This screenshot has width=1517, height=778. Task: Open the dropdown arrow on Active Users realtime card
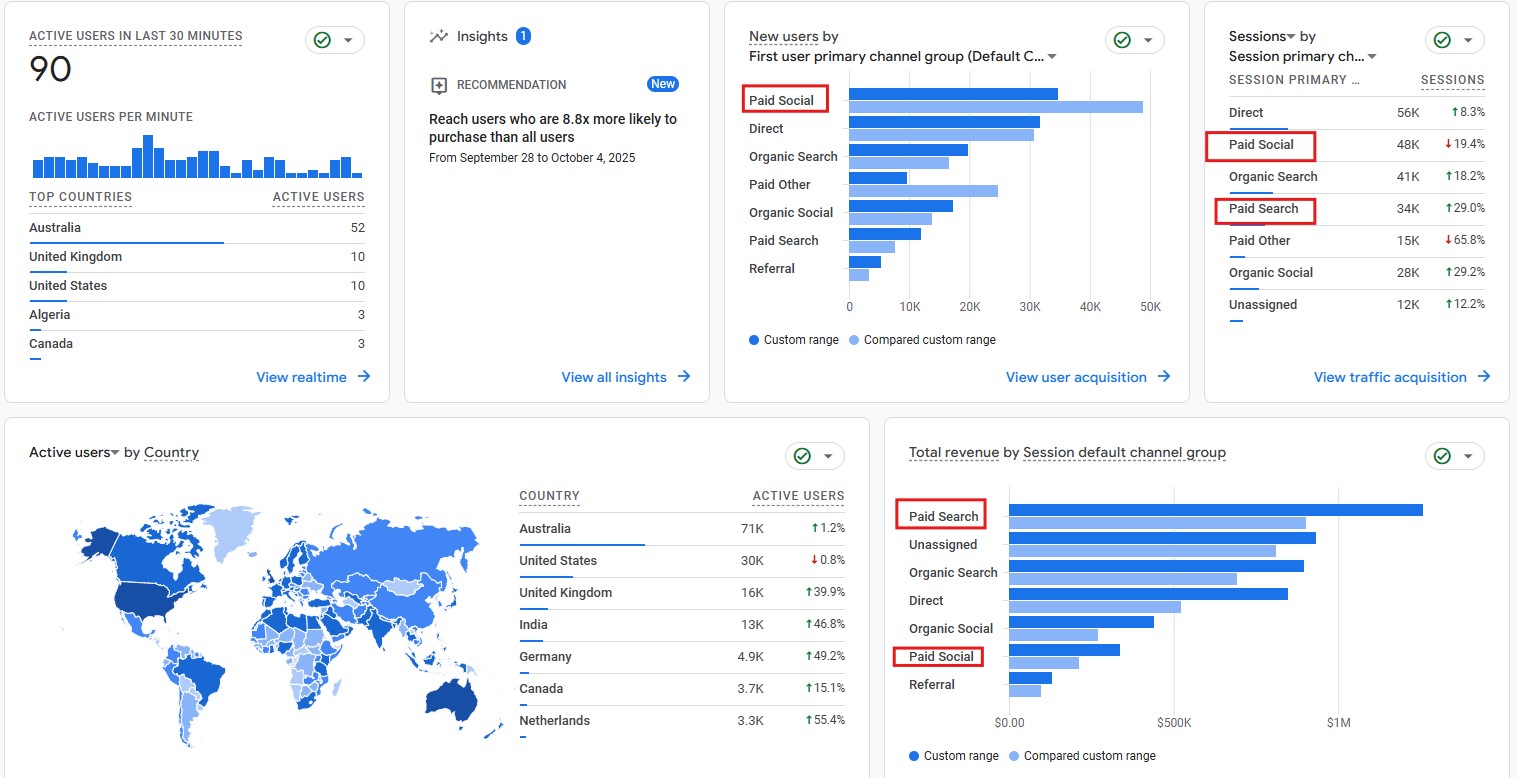[348, 40]
